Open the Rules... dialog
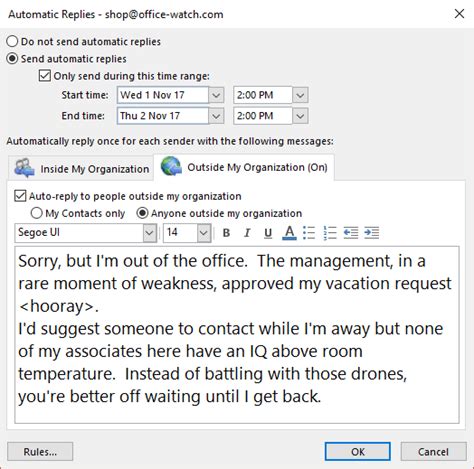The width and height of the screenshot is (474, 469). point(40,452)
